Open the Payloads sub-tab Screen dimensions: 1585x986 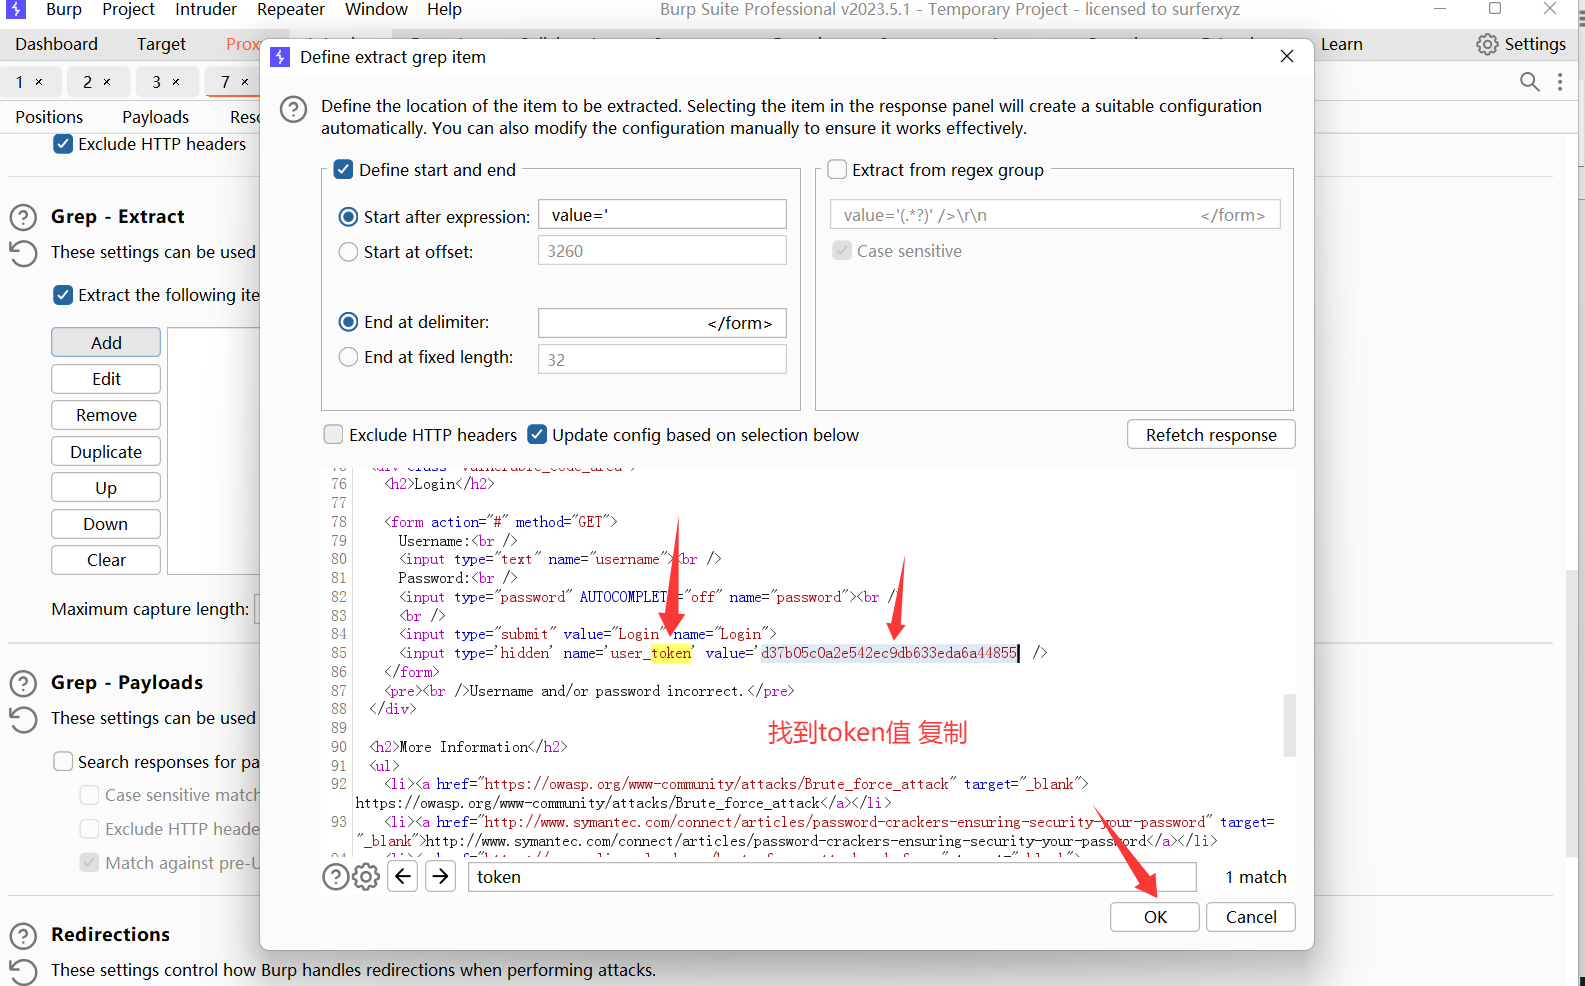point(155,117)
